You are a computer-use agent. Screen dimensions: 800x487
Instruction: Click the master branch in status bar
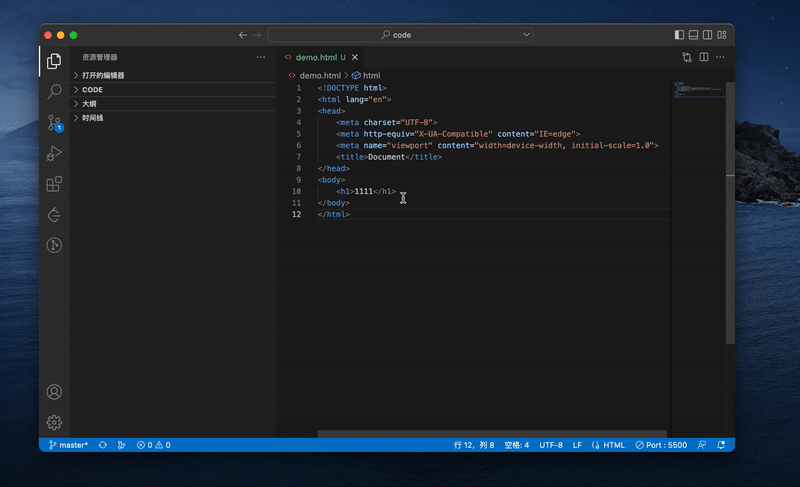click(x=68, y=445)
